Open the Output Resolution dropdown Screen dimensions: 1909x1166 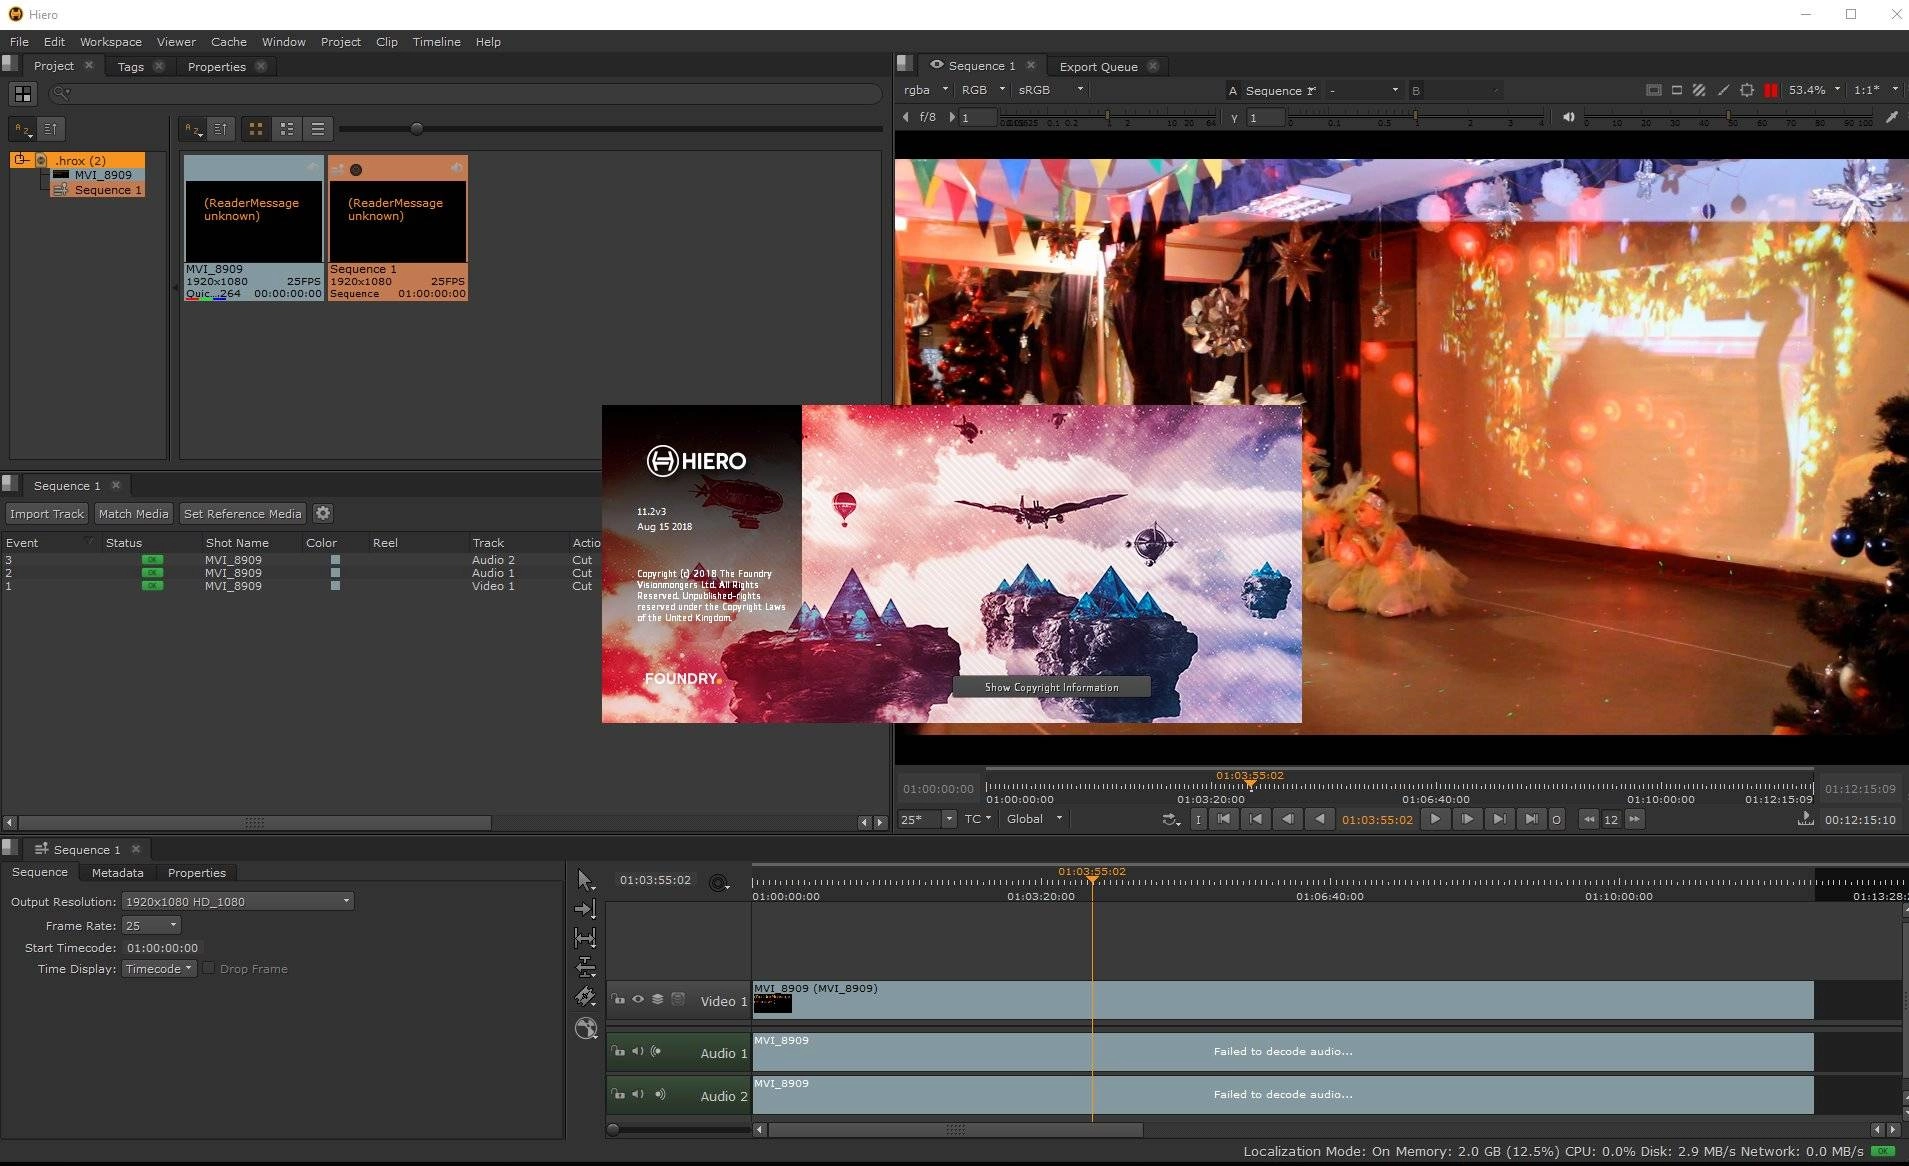(x=237, y=901)
